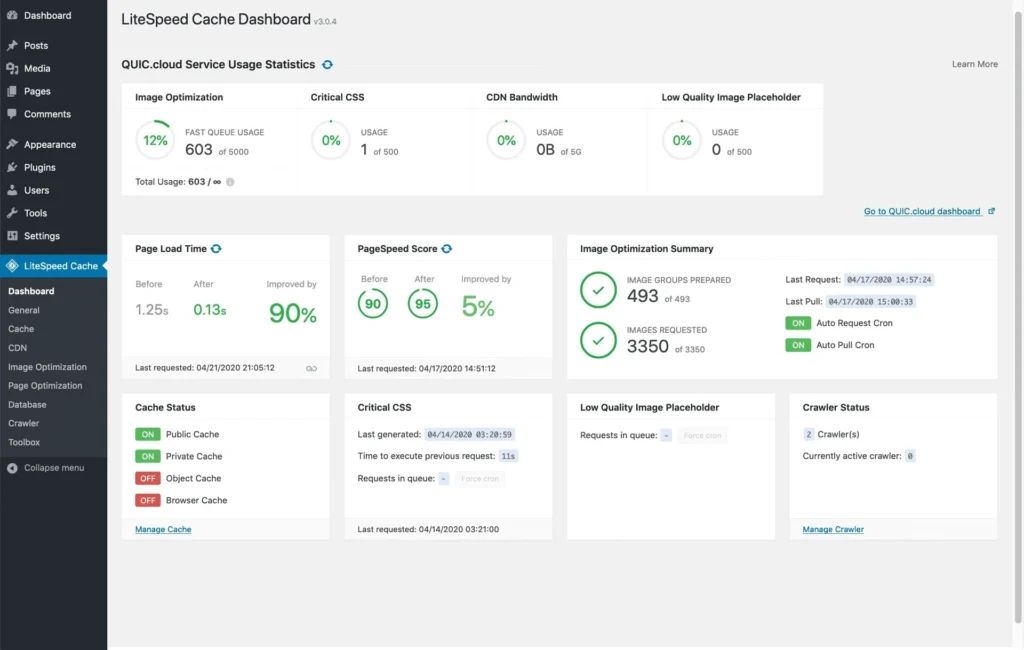The height and width of the screenshot is (650, 1024).
Task: Click the Dashboard gauge icon in sidebar
Action: point(12,15)
